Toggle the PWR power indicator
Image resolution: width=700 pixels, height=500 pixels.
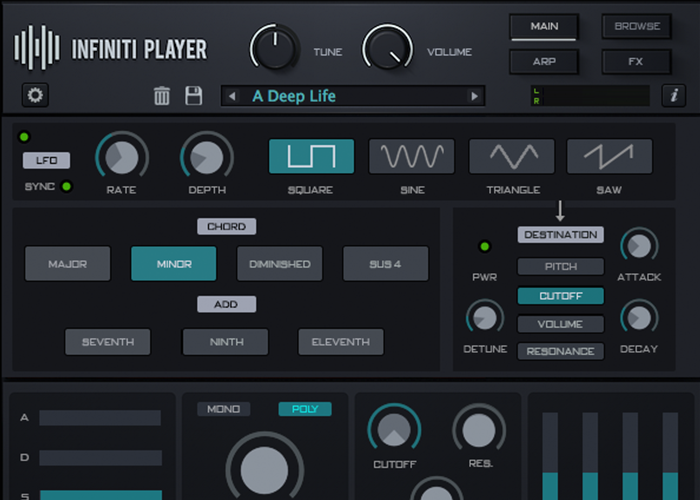click(x=485, y=246)
